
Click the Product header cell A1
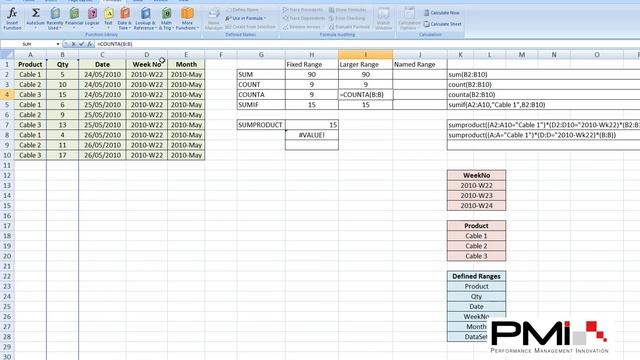click(x=30, y=64)
